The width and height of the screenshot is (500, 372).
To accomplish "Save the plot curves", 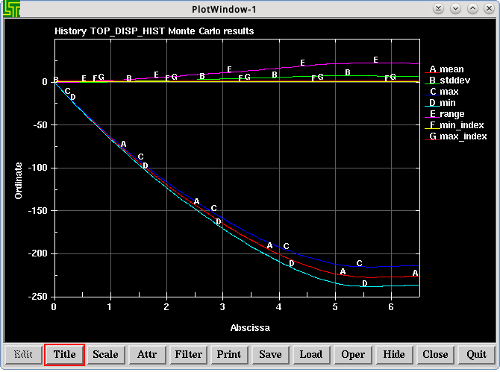I will tap(271, 355).
